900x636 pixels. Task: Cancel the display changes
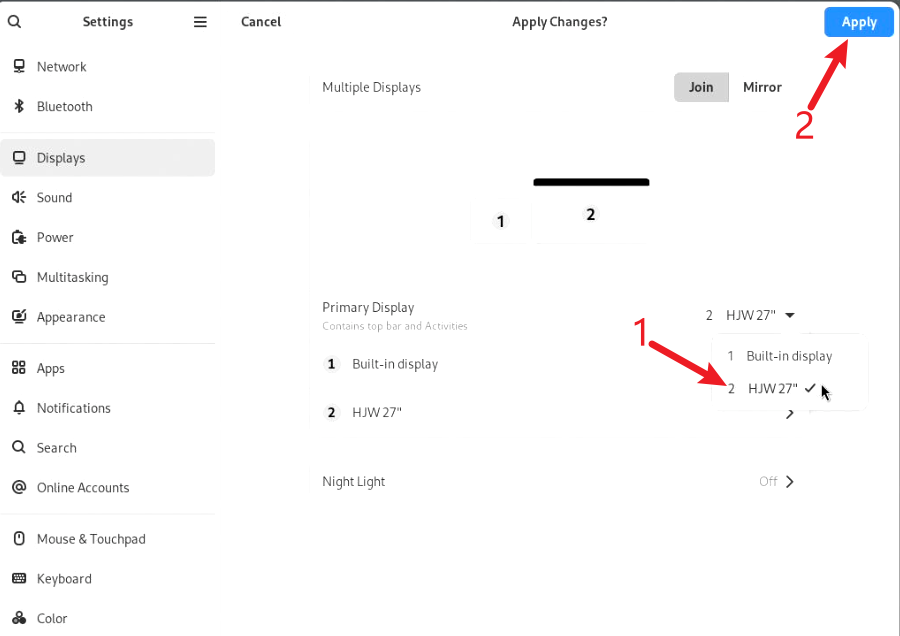click(x=261, y=22)
